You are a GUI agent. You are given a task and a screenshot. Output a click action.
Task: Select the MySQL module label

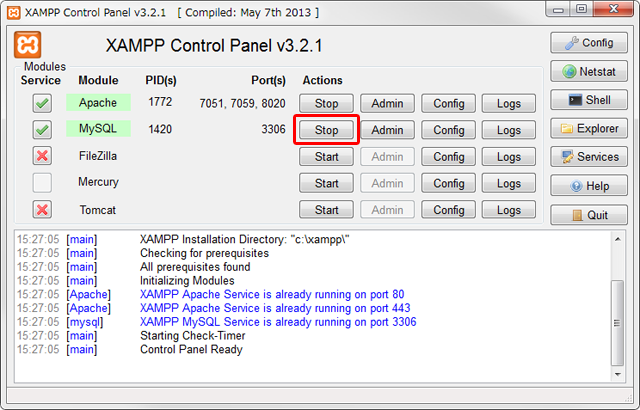tap(98, 129)
